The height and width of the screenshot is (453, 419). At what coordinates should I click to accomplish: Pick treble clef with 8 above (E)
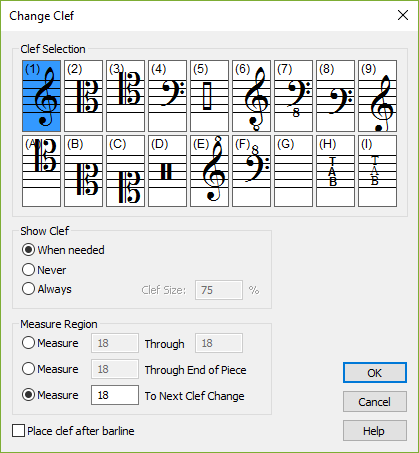(209, 171)
